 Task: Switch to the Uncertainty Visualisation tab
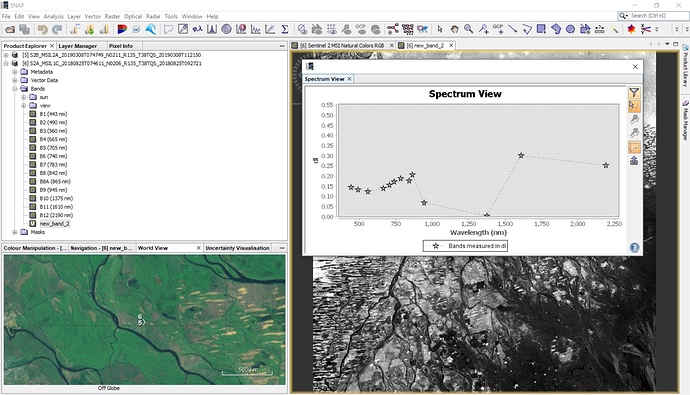pos(238,248)
